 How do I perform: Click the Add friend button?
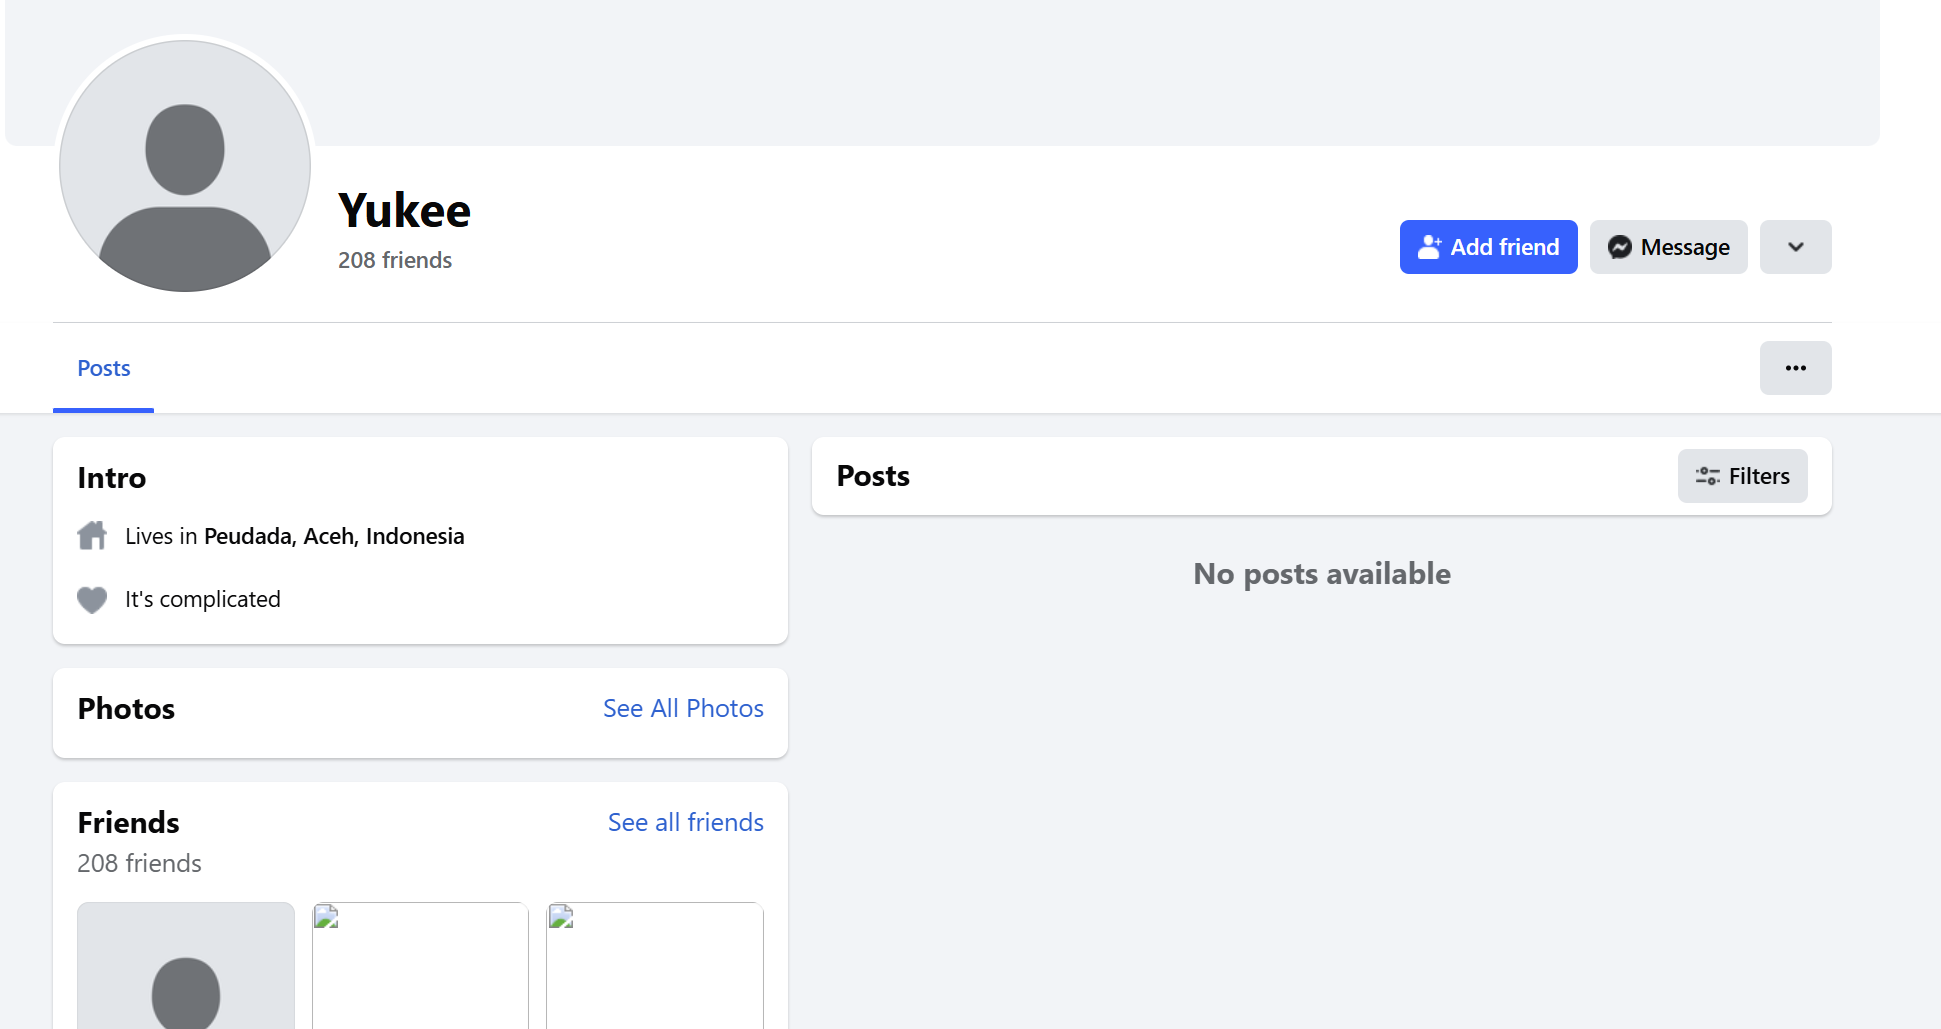pyautogui.click(x=1488, y=247)
